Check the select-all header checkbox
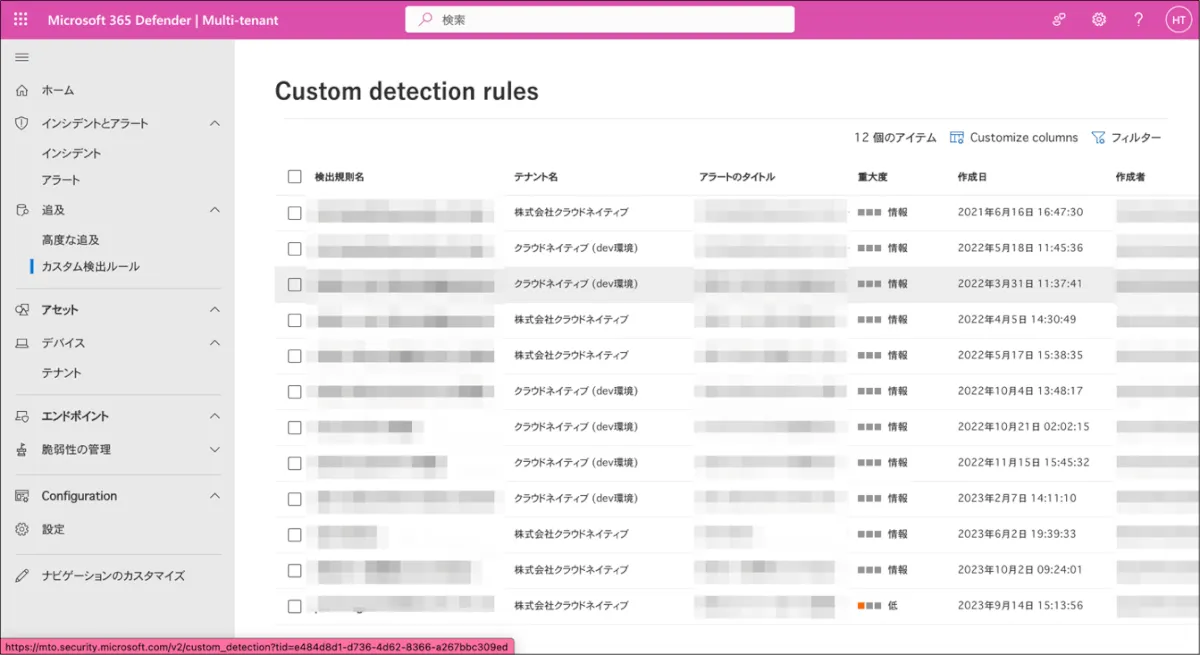The image size is (1200, 655). (x=294, y=177)
